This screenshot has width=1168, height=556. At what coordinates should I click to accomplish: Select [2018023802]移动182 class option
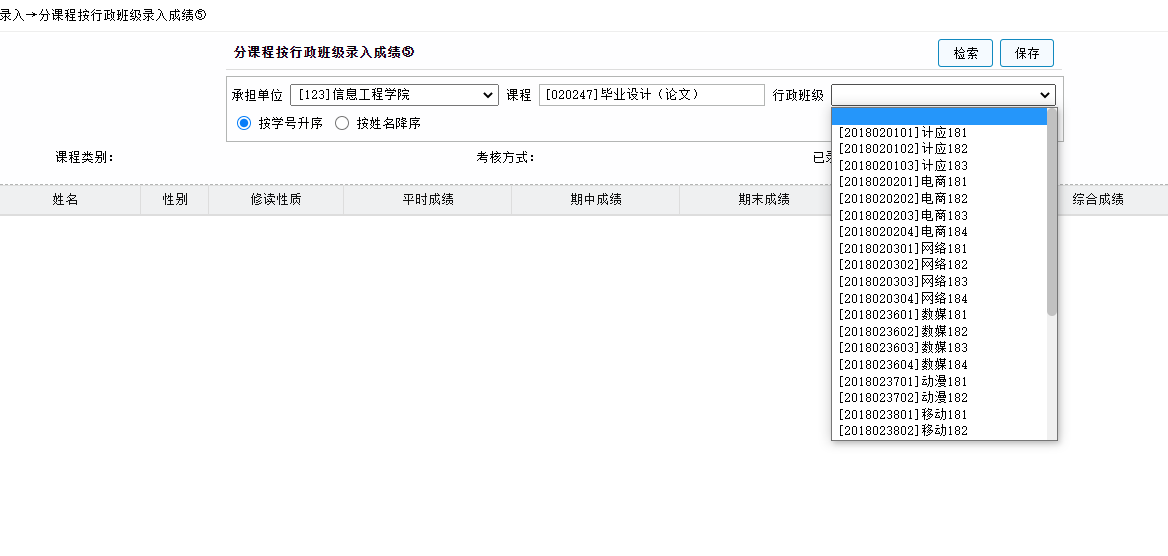903,431
